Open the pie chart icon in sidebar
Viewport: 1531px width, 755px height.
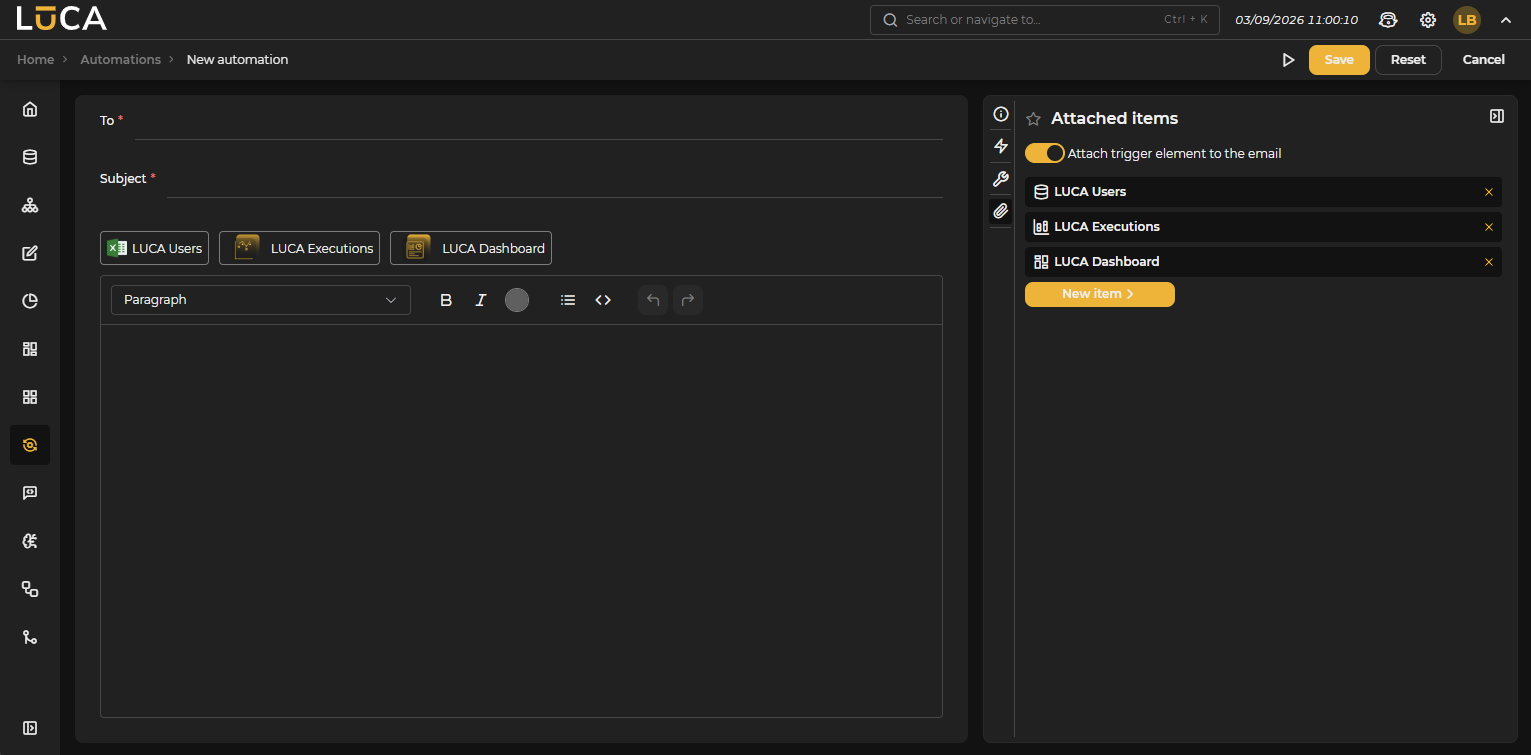(x=30, y=301)
